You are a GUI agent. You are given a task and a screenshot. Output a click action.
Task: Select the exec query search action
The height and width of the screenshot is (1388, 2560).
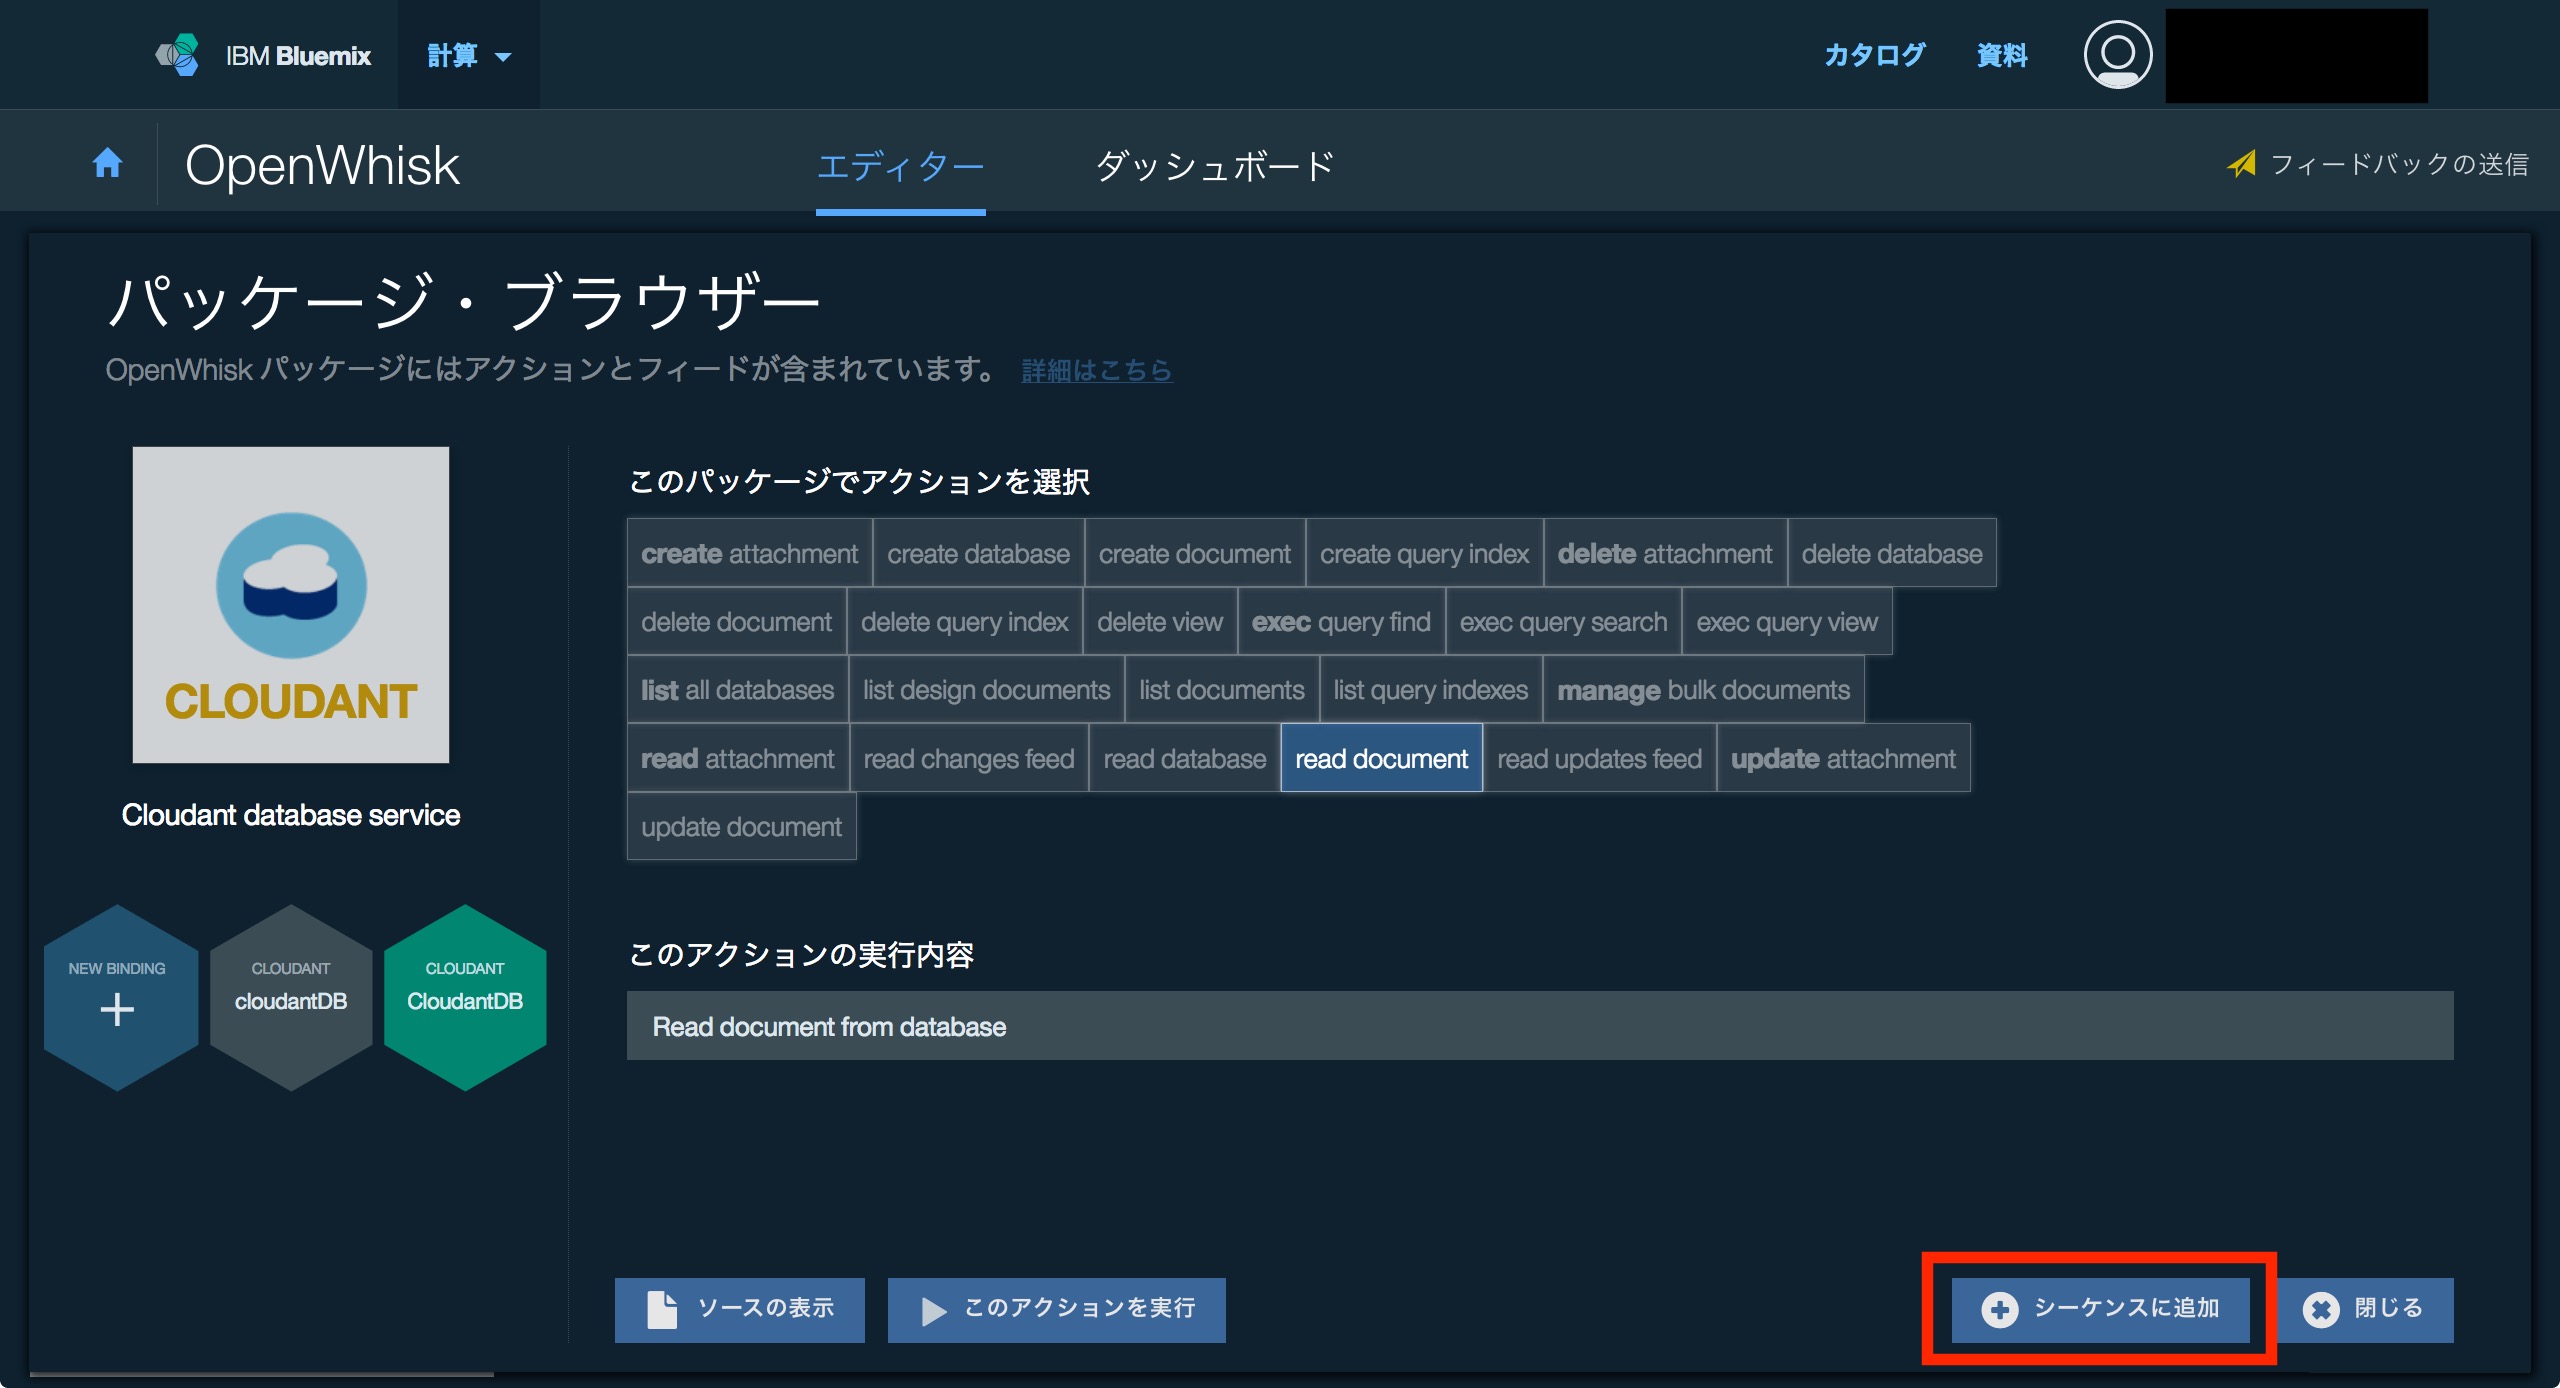point(1564,621)
